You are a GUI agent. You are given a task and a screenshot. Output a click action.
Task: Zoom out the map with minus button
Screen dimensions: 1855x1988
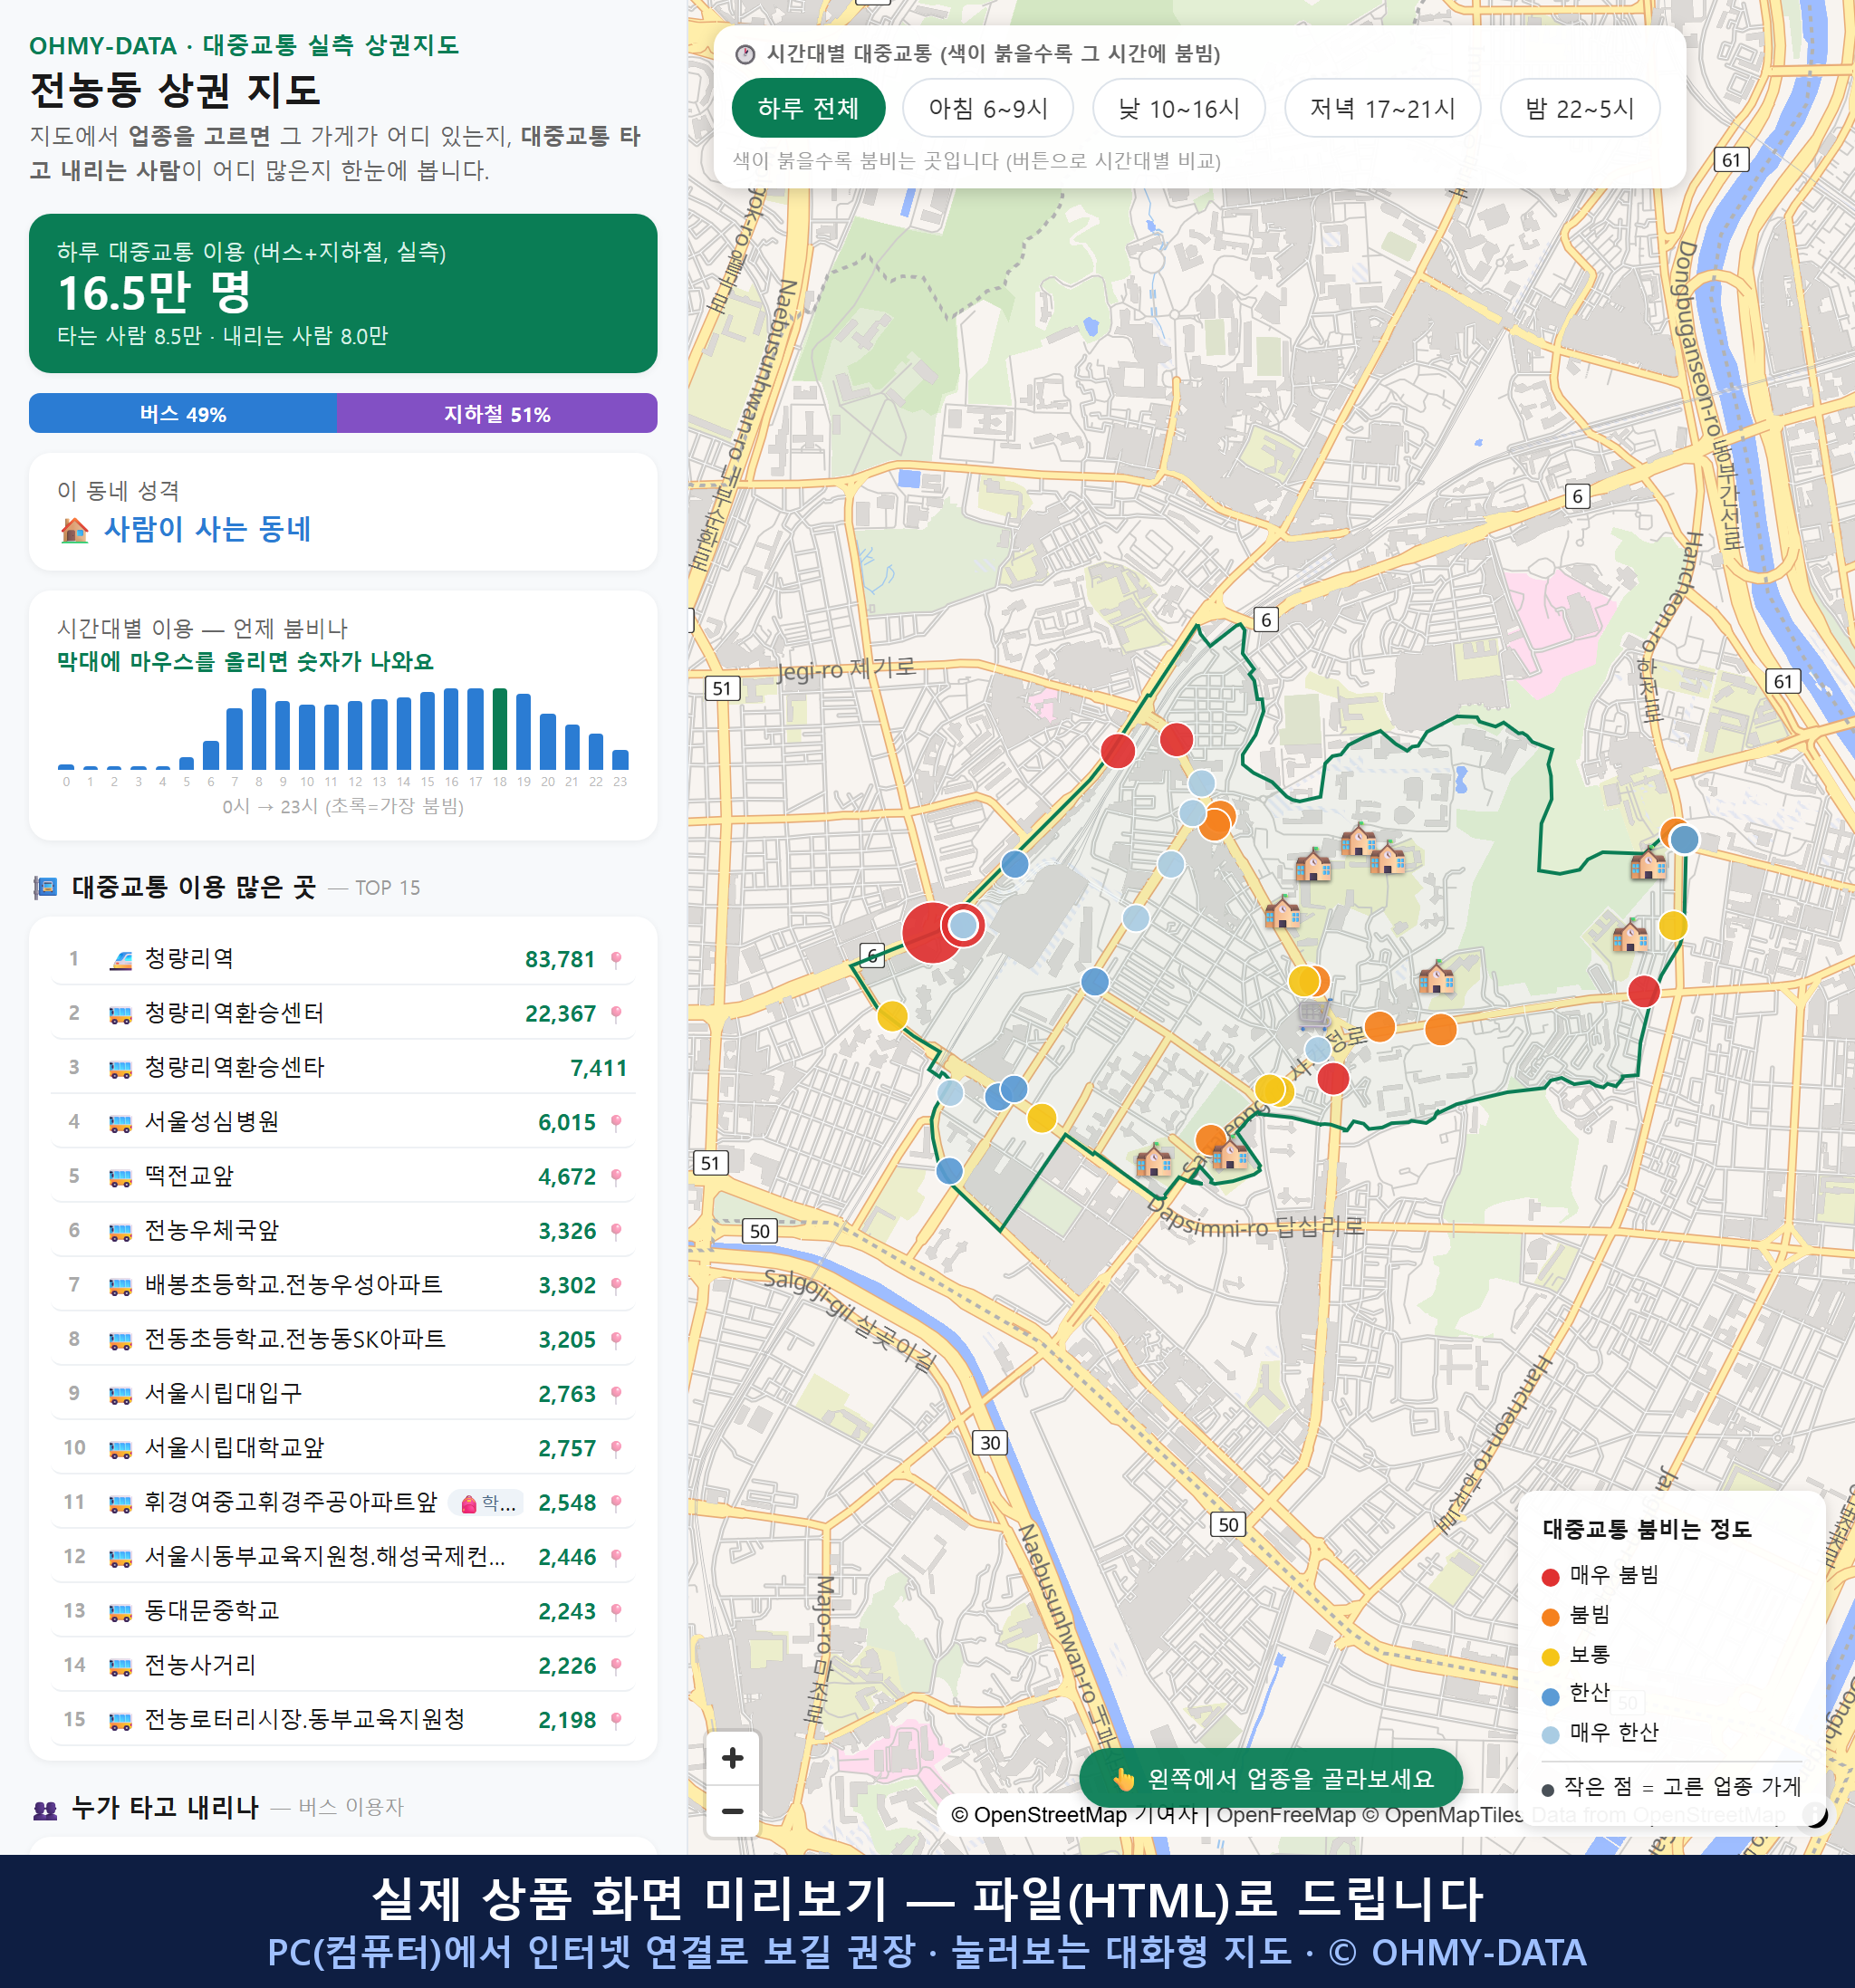(x=732, y=1810)
